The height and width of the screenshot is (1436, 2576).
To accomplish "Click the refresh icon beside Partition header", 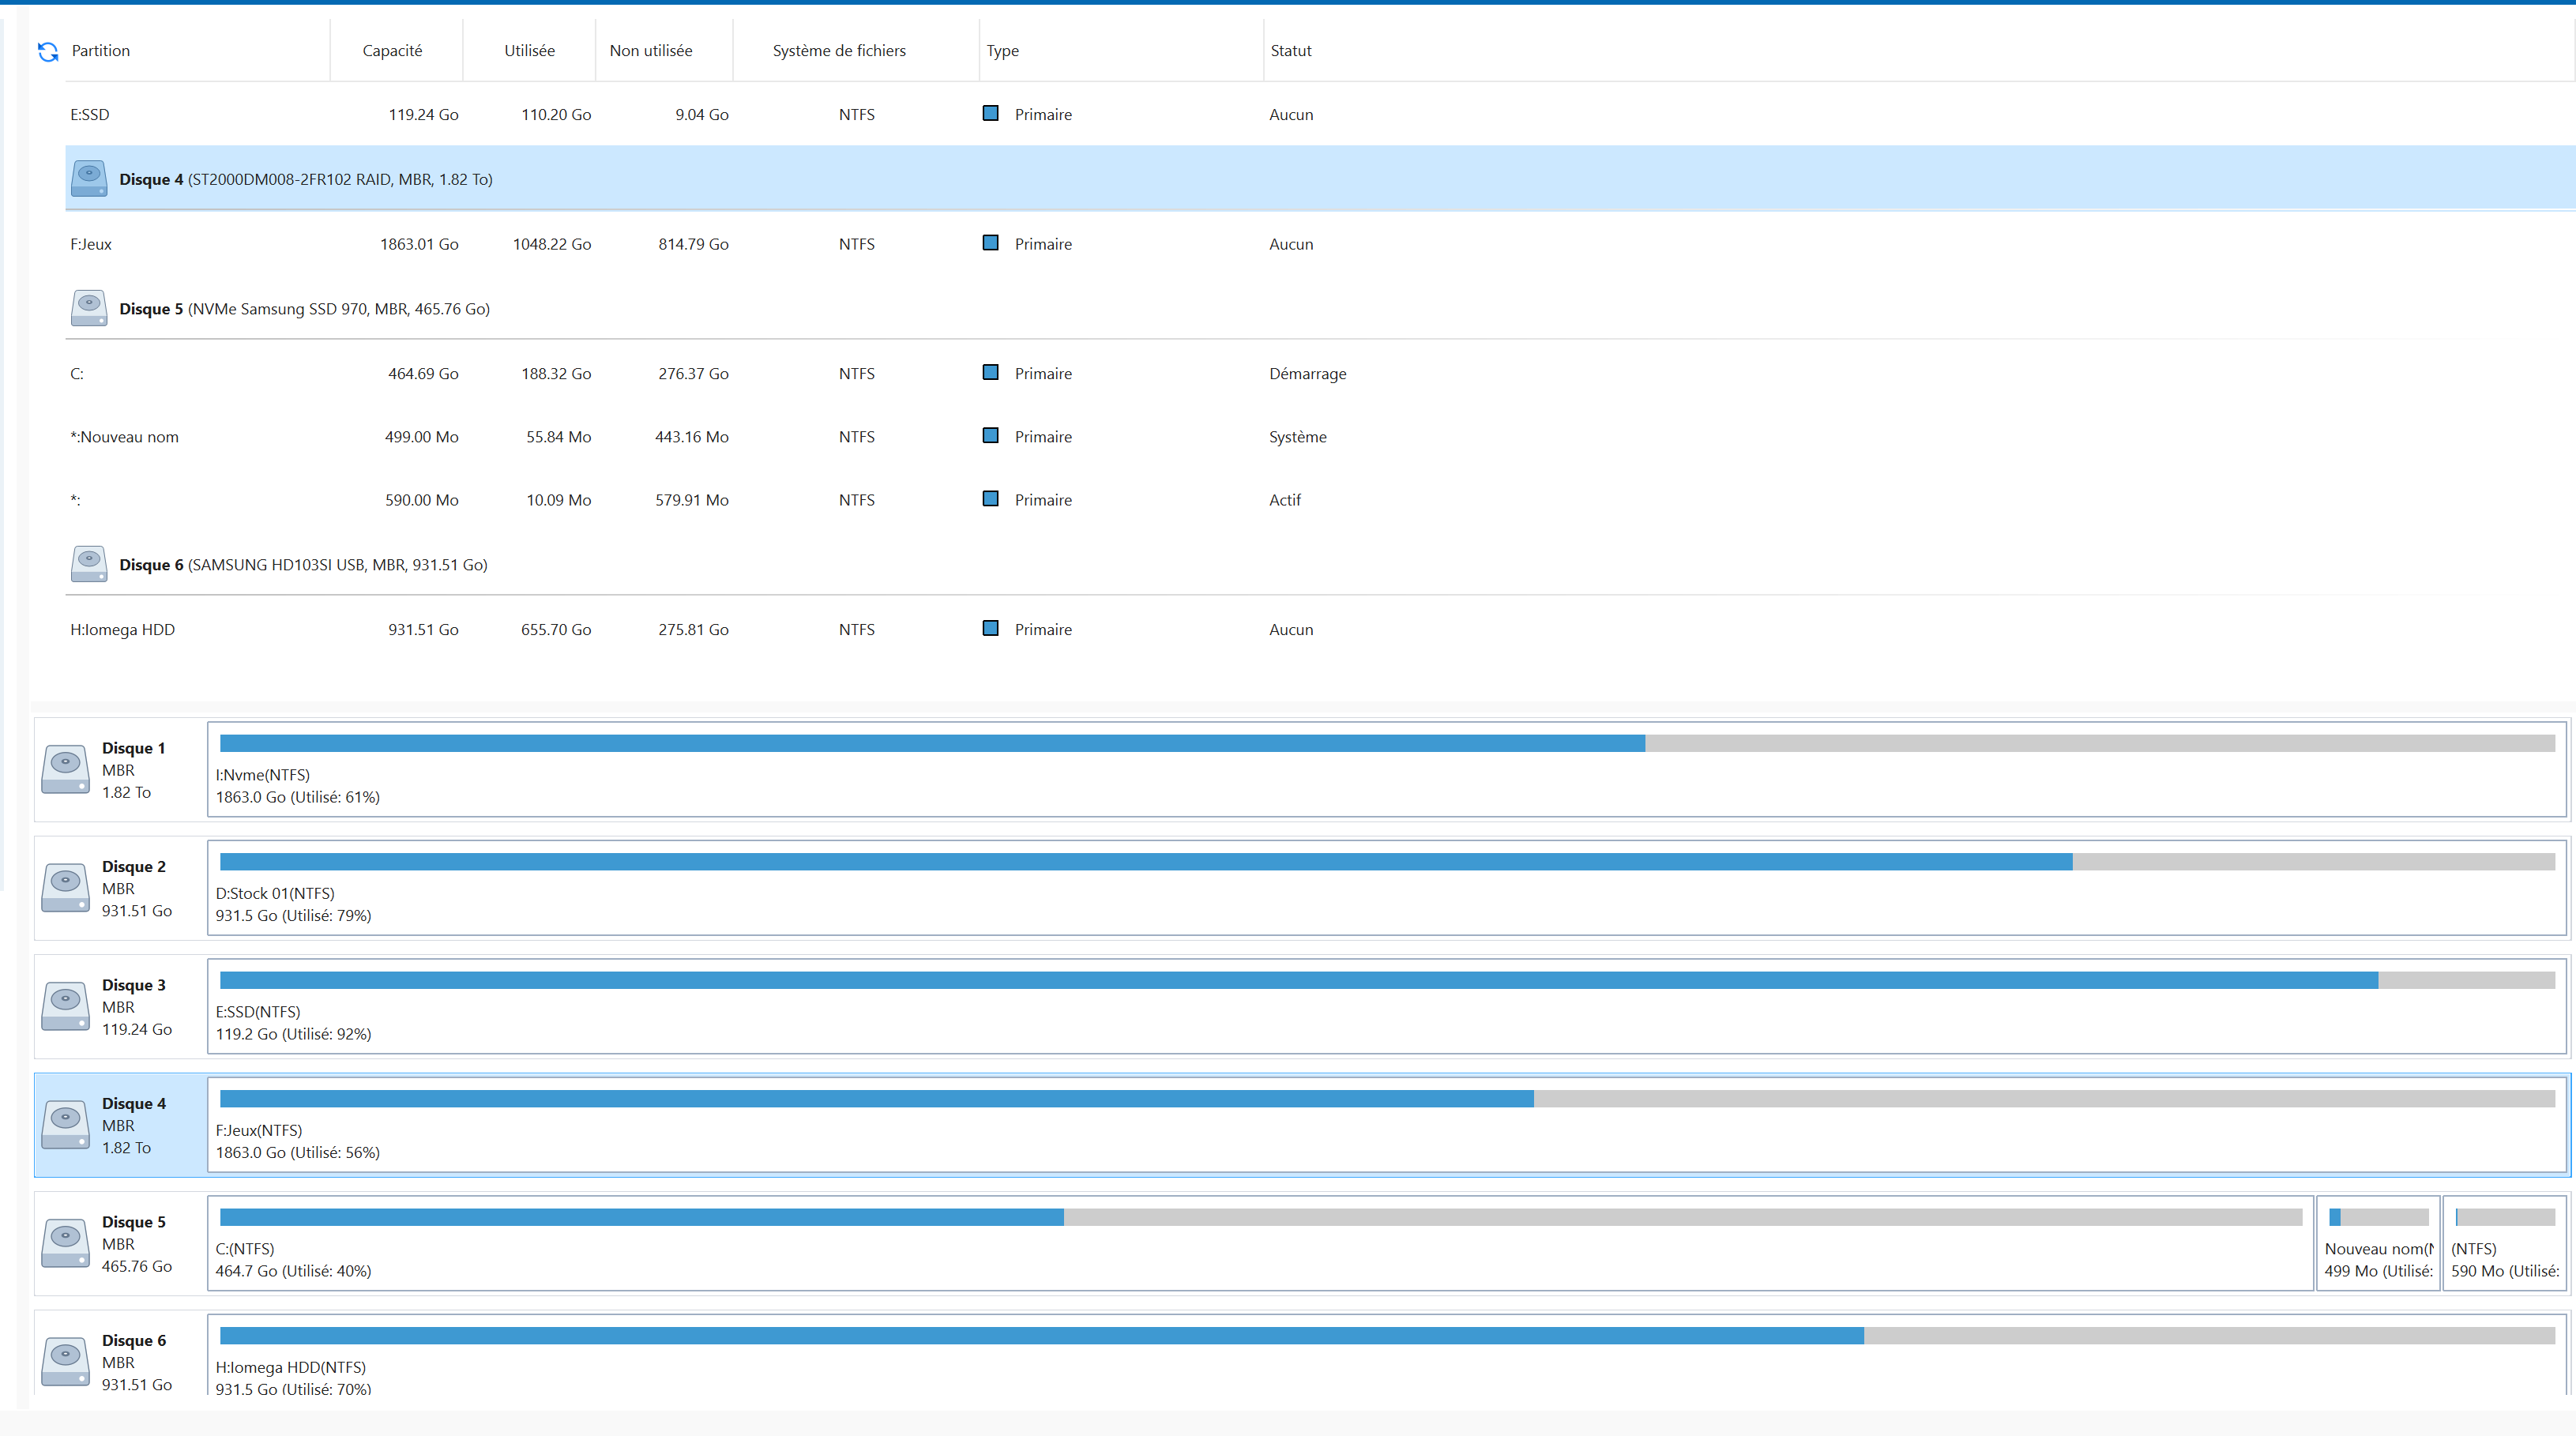I will (47, 51).
